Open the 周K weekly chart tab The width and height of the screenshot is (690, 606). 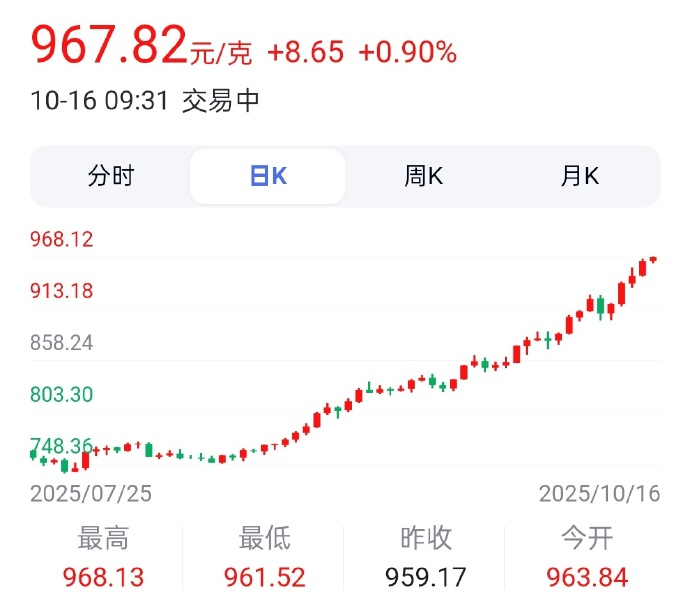[x=424, y=176]
